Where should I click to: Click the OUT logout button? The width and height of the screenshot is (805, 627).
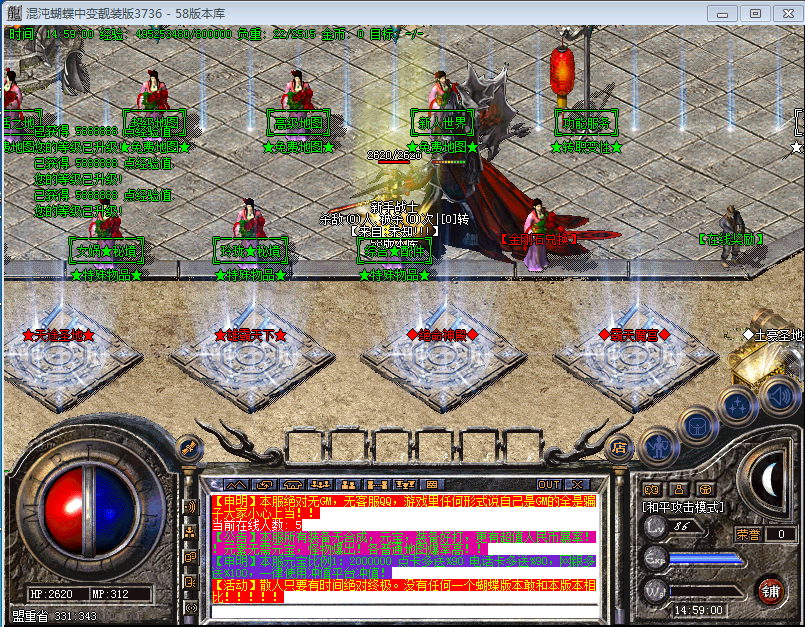click(x=549, y=485)
